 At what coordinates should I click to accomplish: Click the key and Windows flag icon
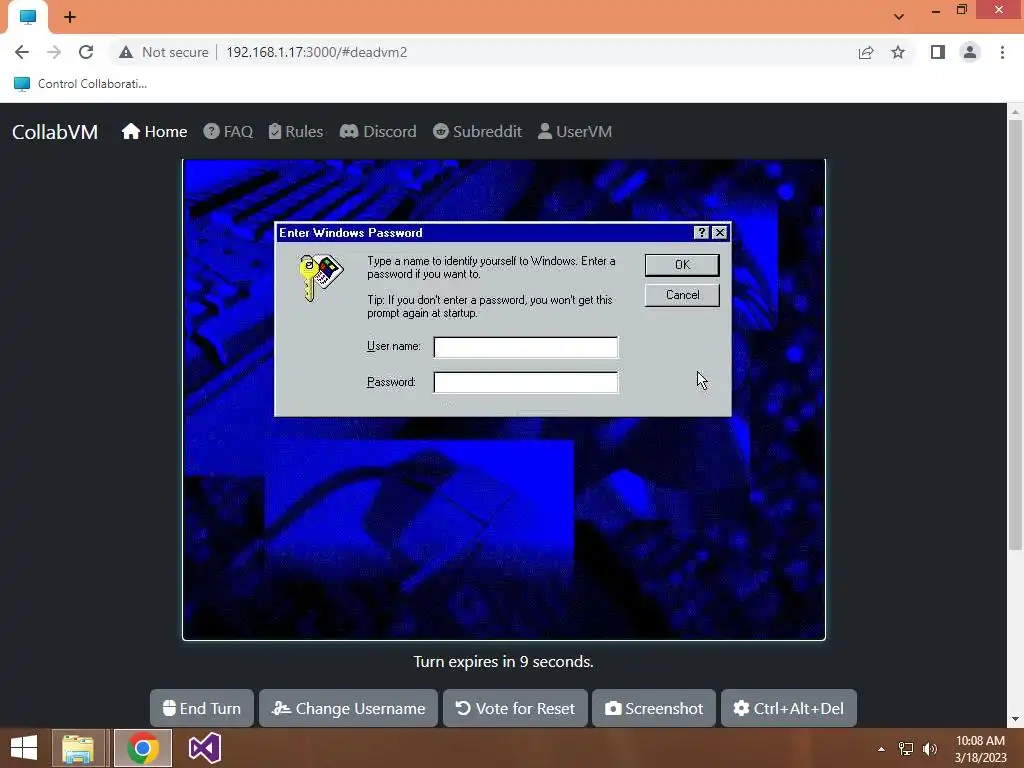tap(321, 278)
